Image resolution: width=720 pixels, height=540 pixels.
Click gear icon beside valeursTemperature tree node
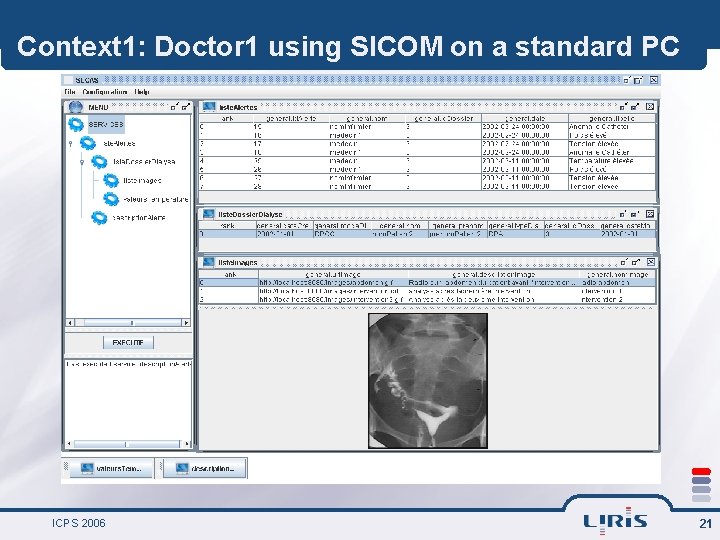[x=111, y=199]
